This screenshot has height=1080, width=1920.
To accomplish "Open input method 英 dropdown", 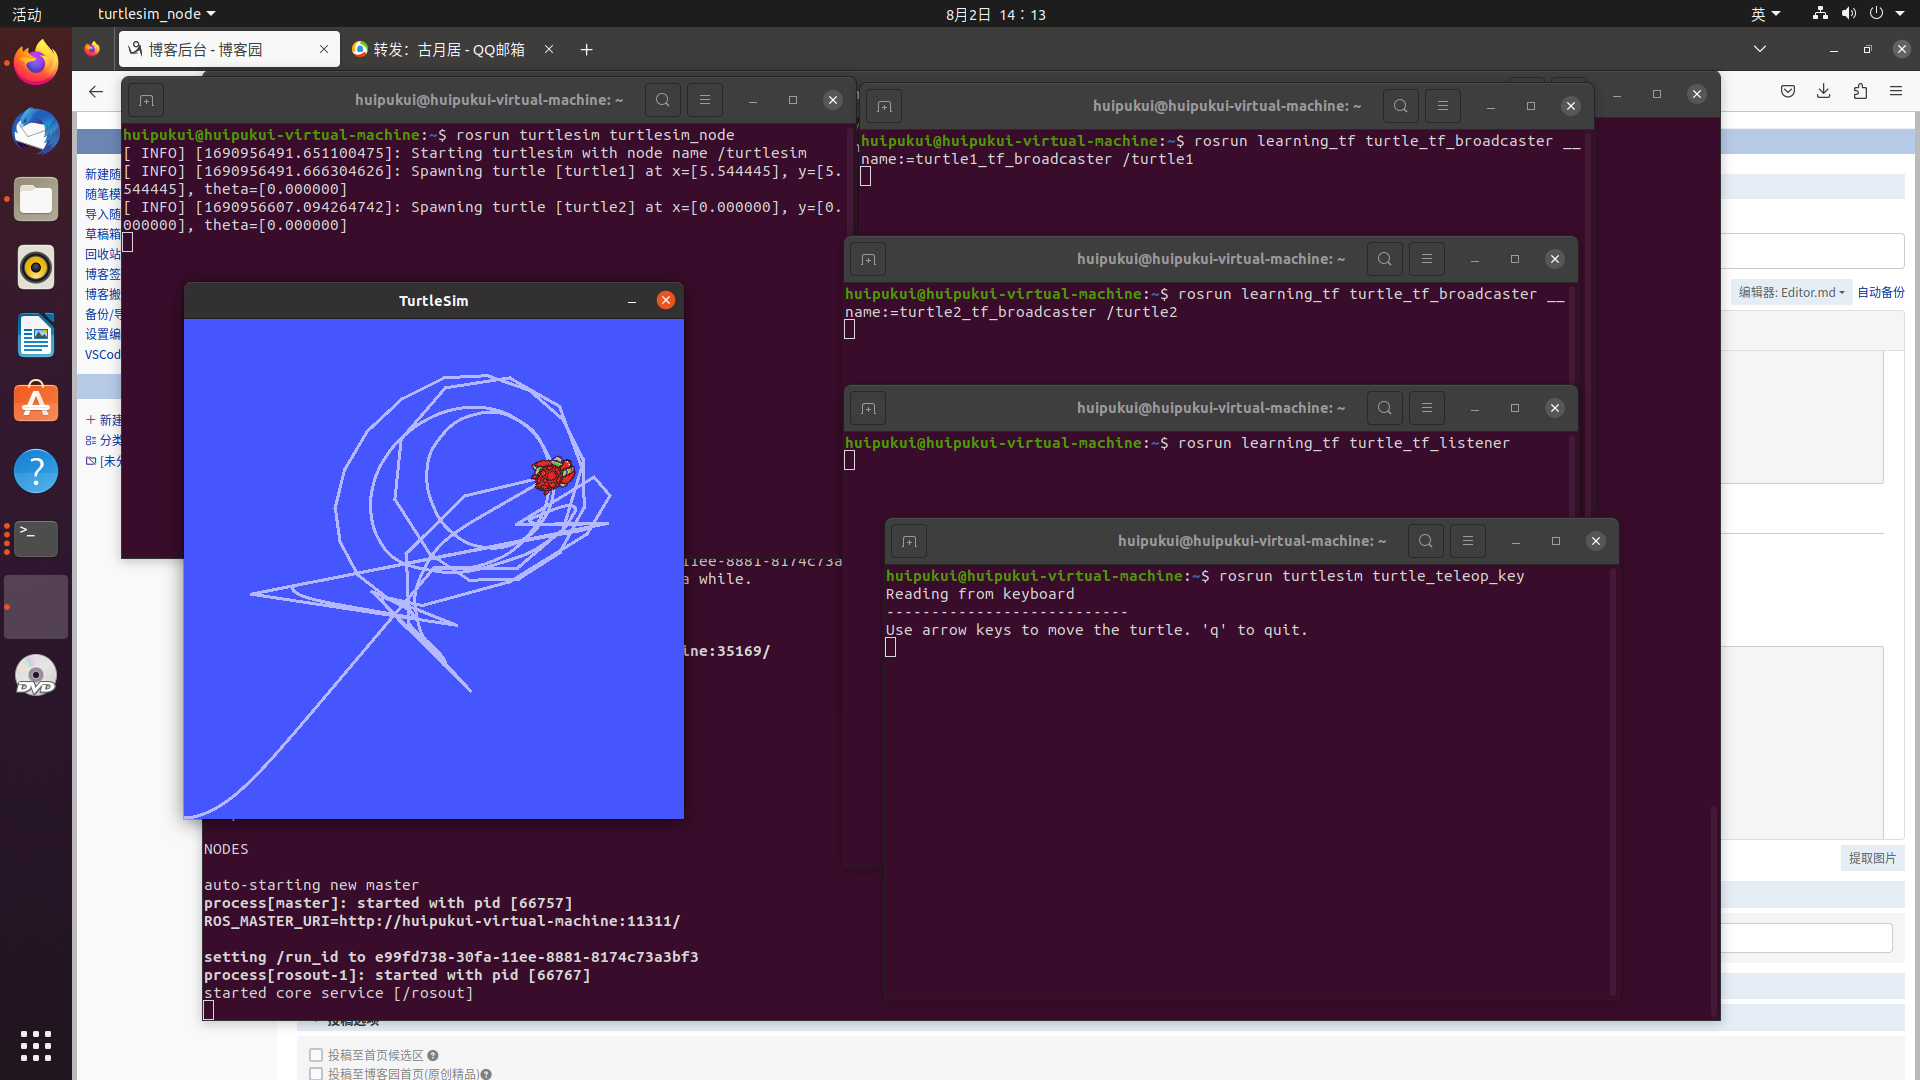I will click(1765, 14).
